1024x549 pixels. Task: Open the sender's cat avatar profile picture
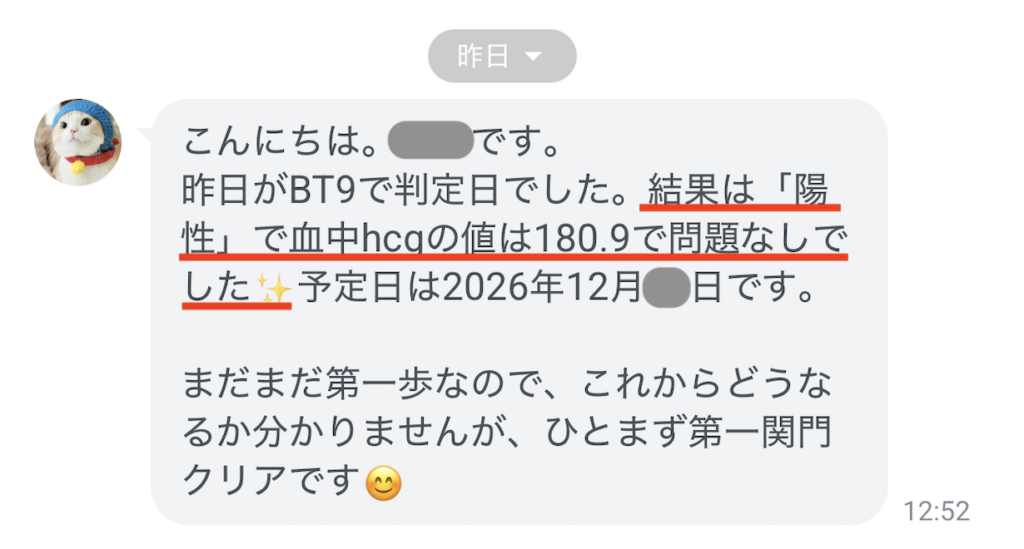coord(78,142)
